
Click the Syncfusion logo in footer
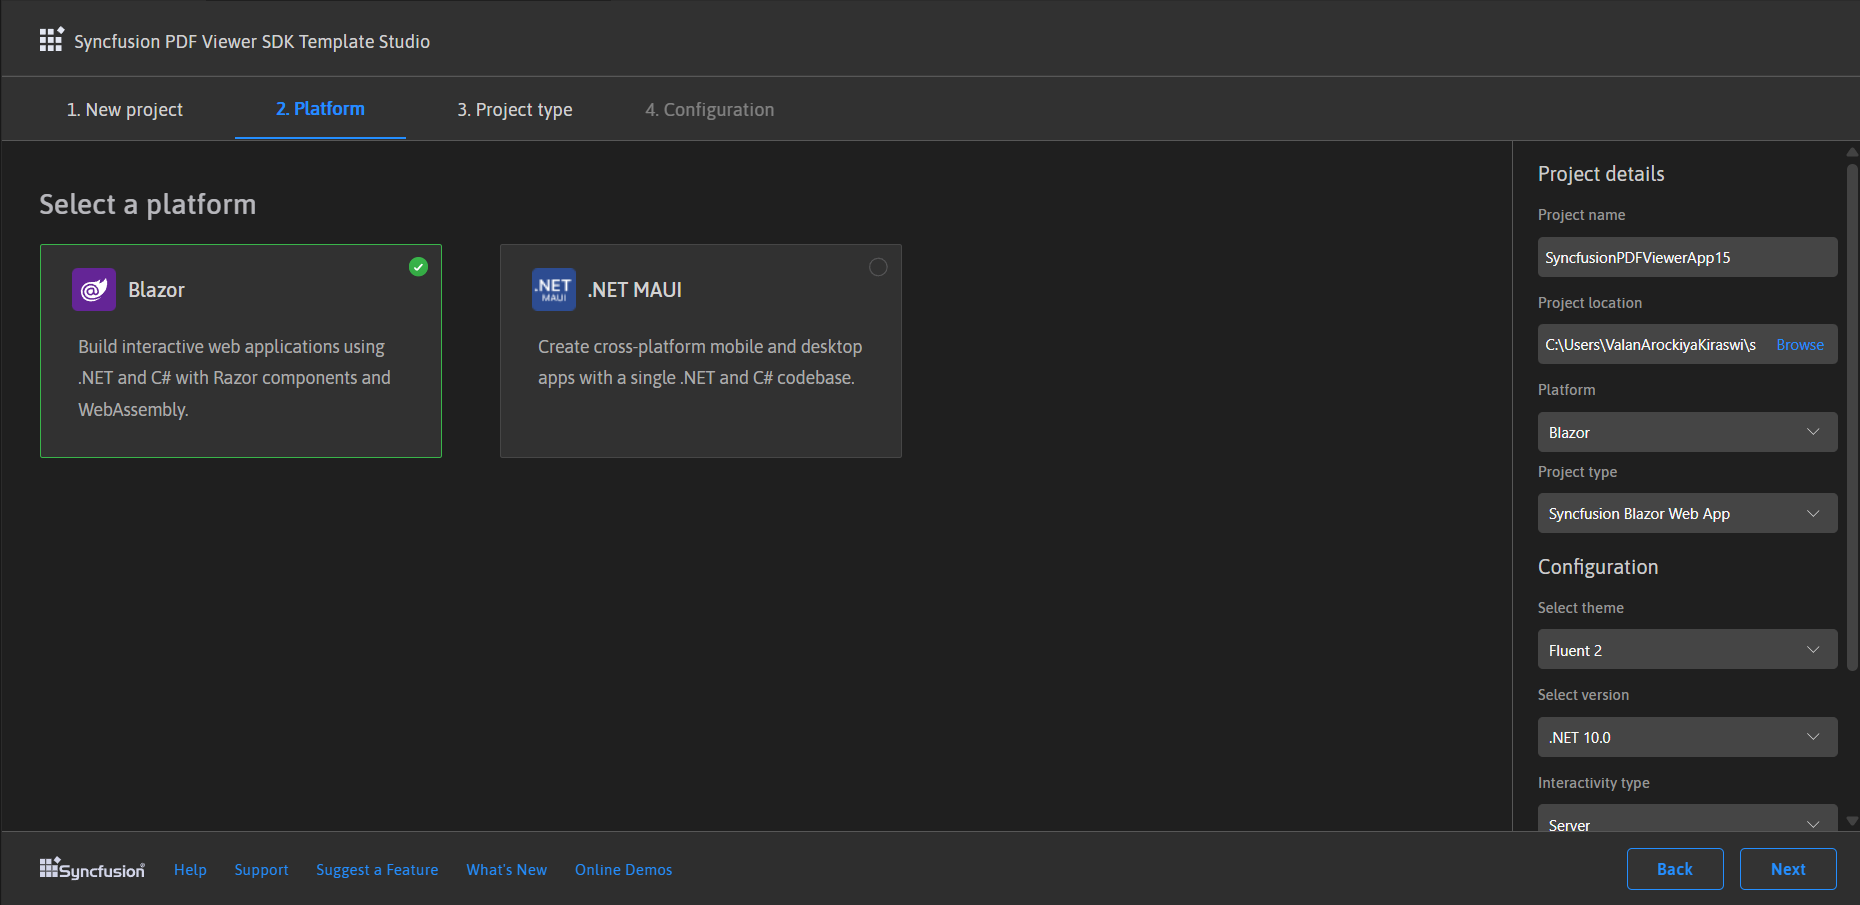[x=92, y=869]
